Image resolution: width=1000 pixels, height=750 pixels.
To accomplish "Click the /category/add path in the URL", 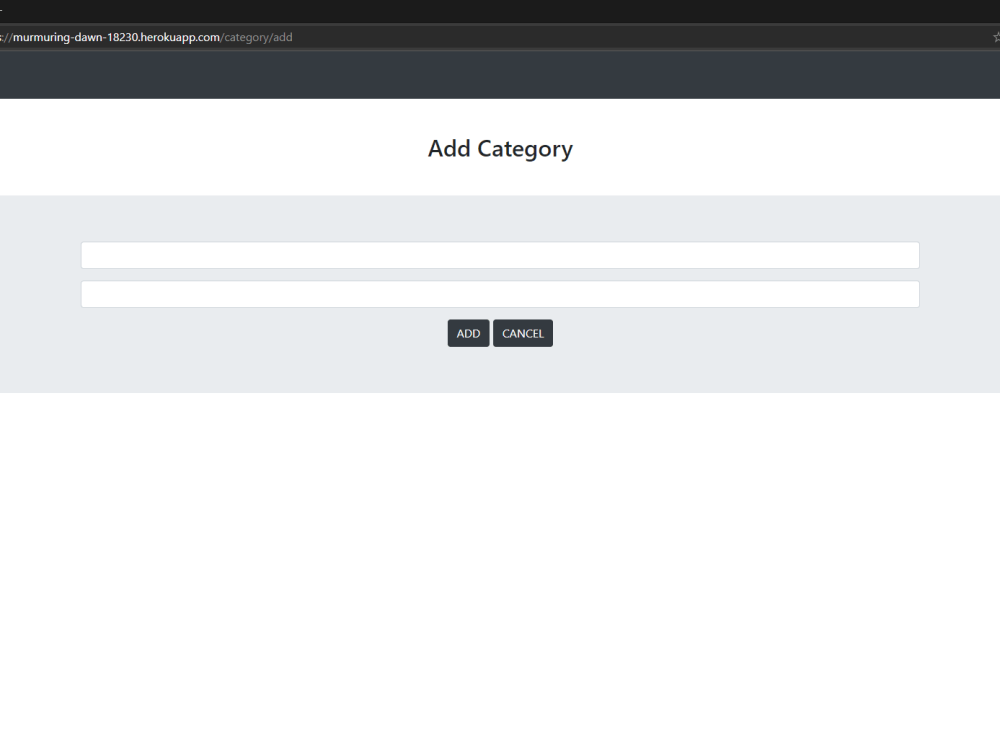I will pos(257,37).
